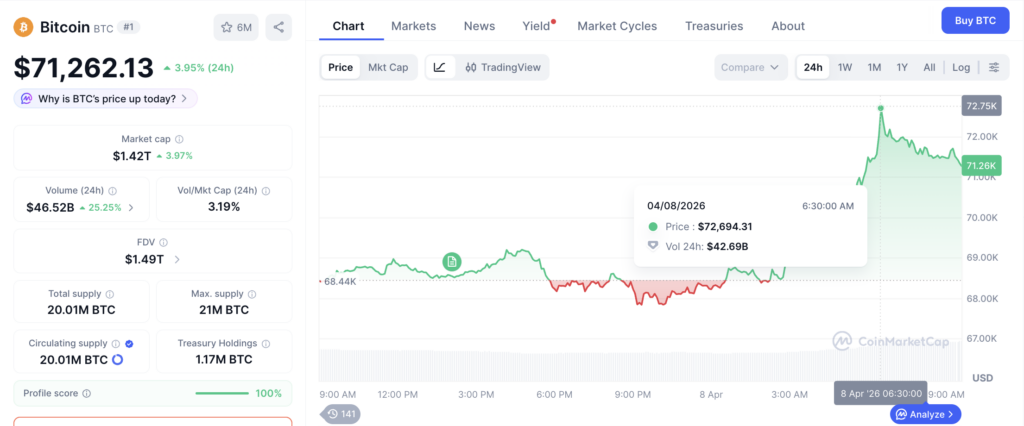Select the All time range
Viewport: 1024px width, 426px height.
929,67
